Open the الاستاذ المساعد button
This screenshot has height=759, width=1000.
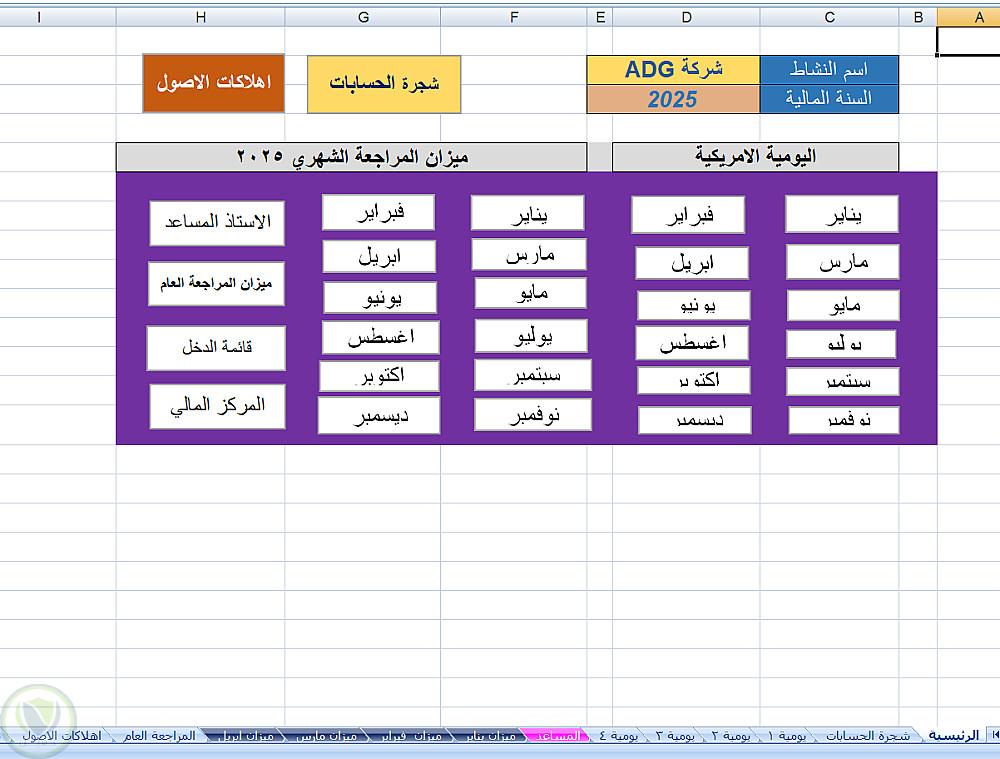(217, 223)
